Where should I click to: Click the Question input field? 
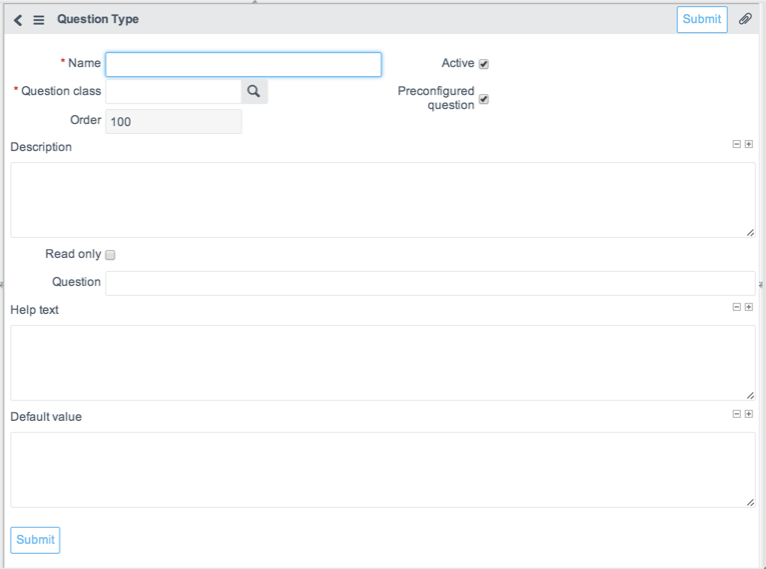tap(430, 283)
